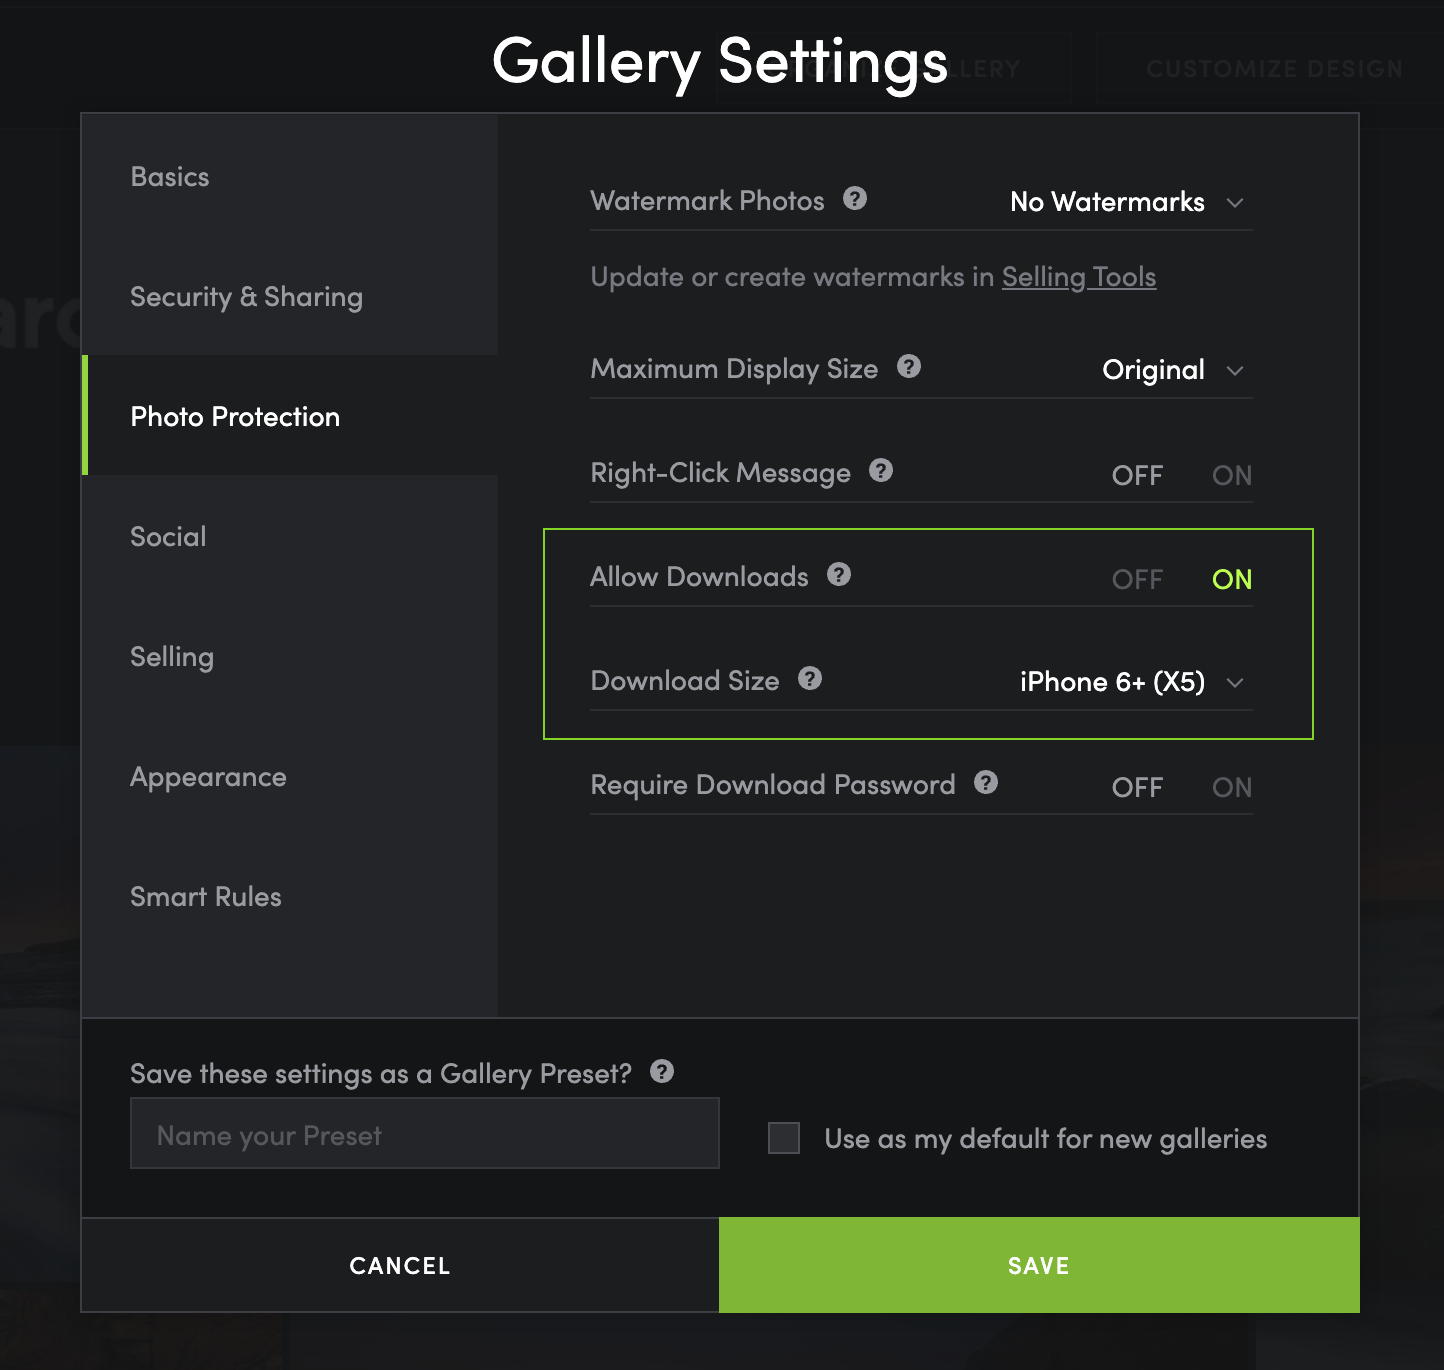This screenshot has height=1370, width=1444.
Task: Click into the Name your Preset field
Action: click(425, 1133)
